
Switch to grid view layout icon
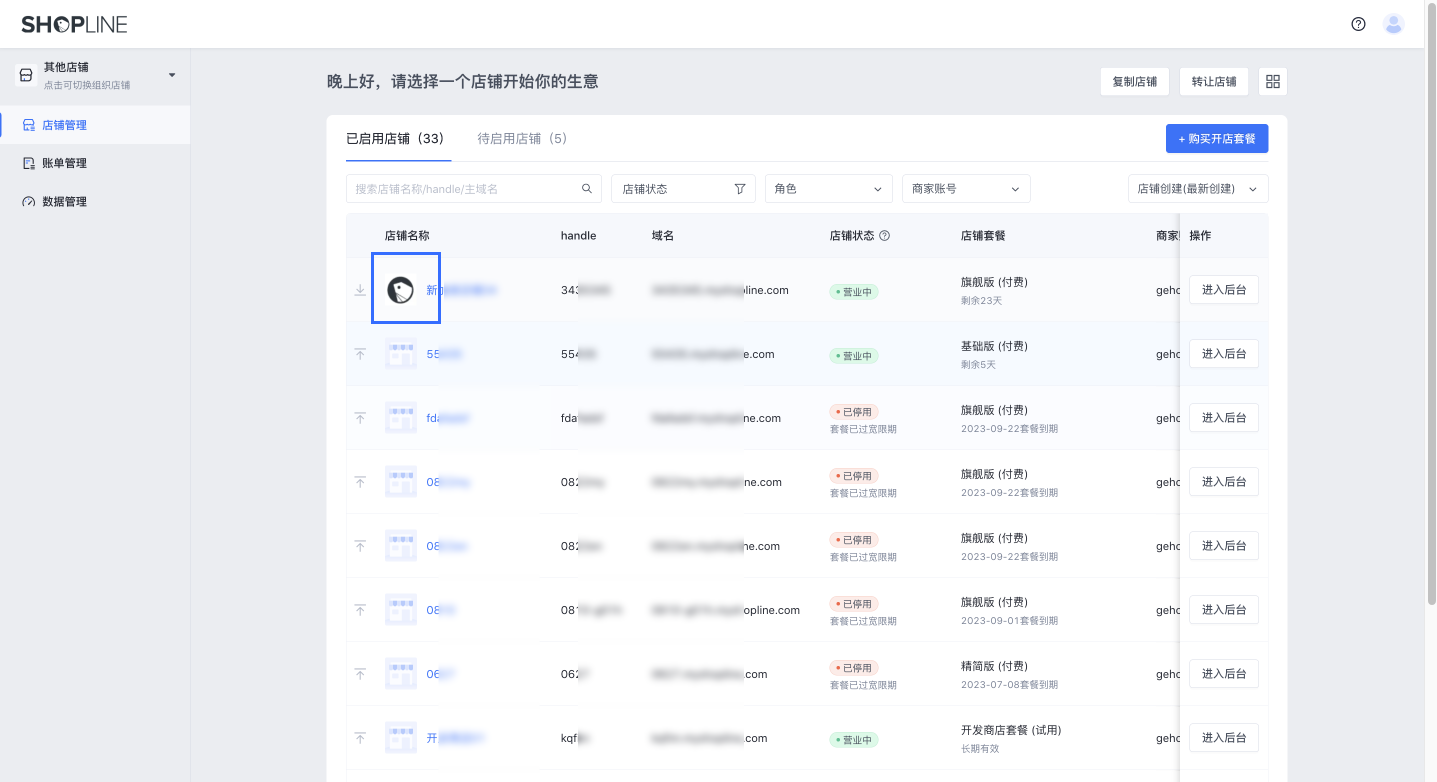(1273, 82)
